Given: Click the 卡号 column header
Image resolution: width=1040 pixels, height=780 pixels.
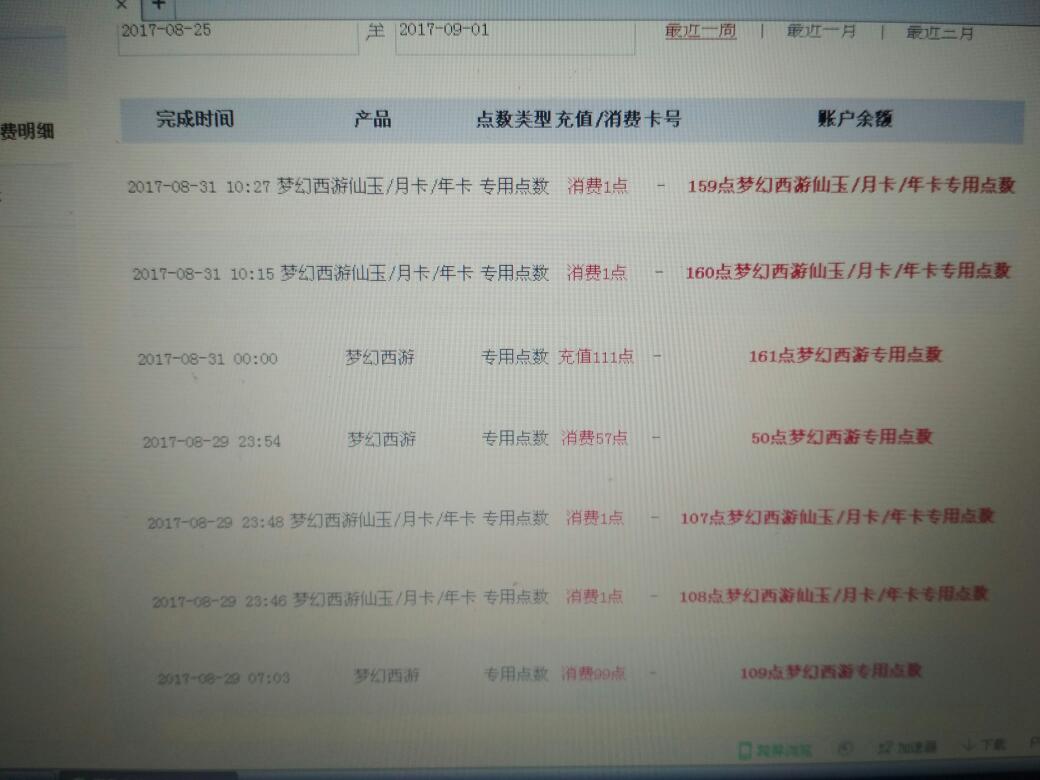Looking at the screenshot, I should pos(662,119).
